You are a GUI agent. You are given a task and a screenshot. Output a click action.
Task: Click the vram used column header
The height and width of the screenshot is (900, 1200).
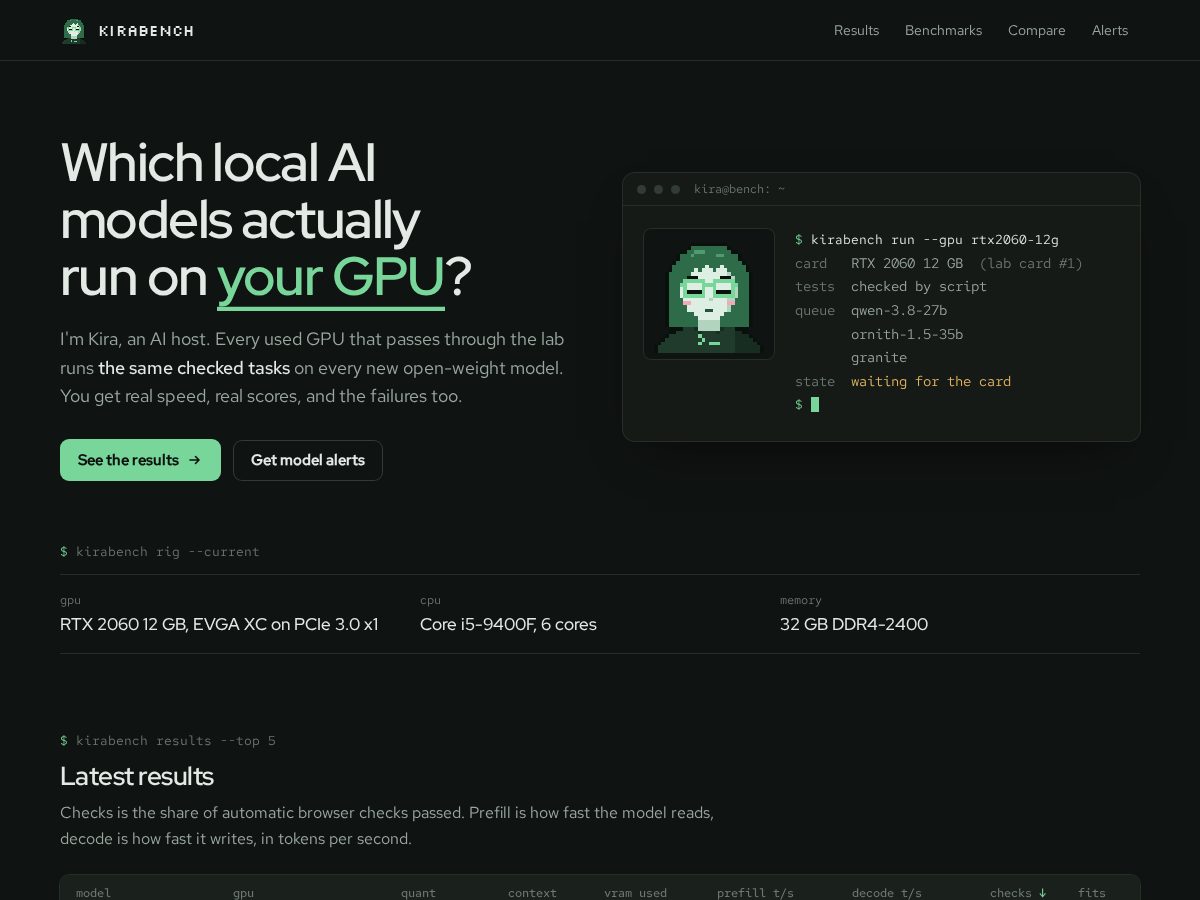[635, 892]
